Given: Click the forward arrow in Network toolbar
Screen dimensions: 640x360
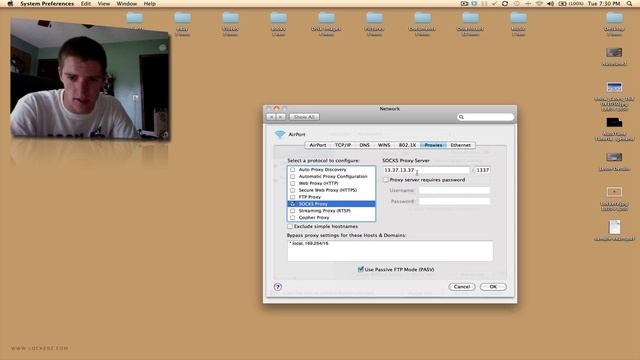Looking at the screenshot, I should pos(281,117).
